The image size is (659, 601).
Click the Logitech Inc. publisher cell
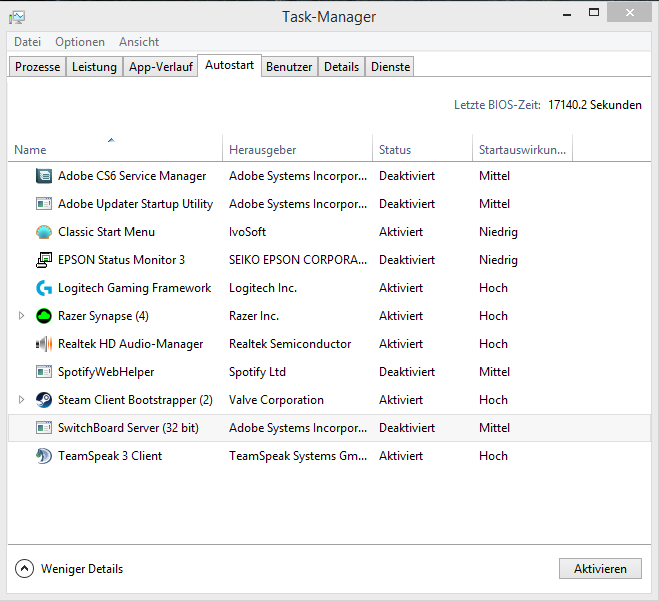click(x=263, y=288)
